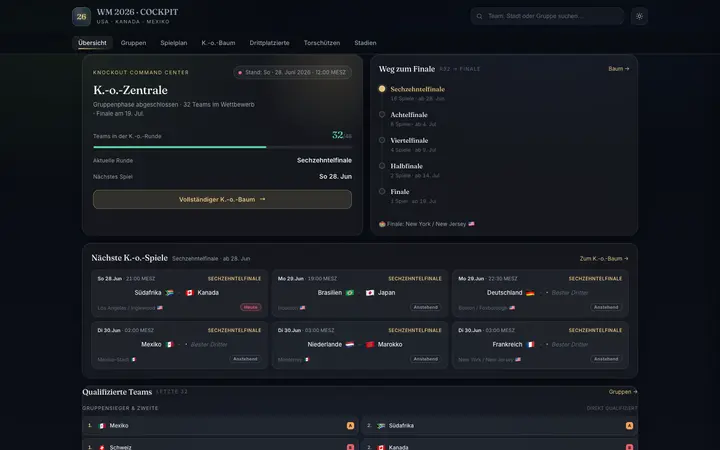This screenshot has width=720, height=450.
Task: Click the Anstehend badge on Frankreich card
Action: pyautogui.click(x=606, y=359)
